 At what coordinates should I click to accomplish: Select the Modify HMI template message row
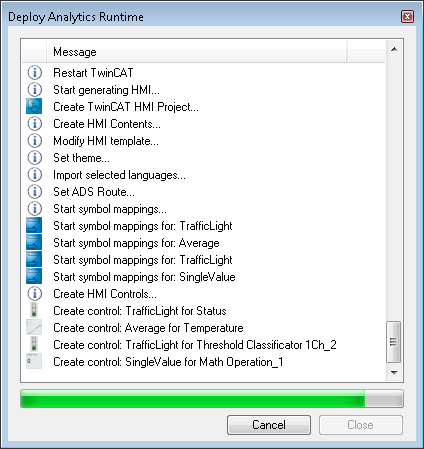203,141
